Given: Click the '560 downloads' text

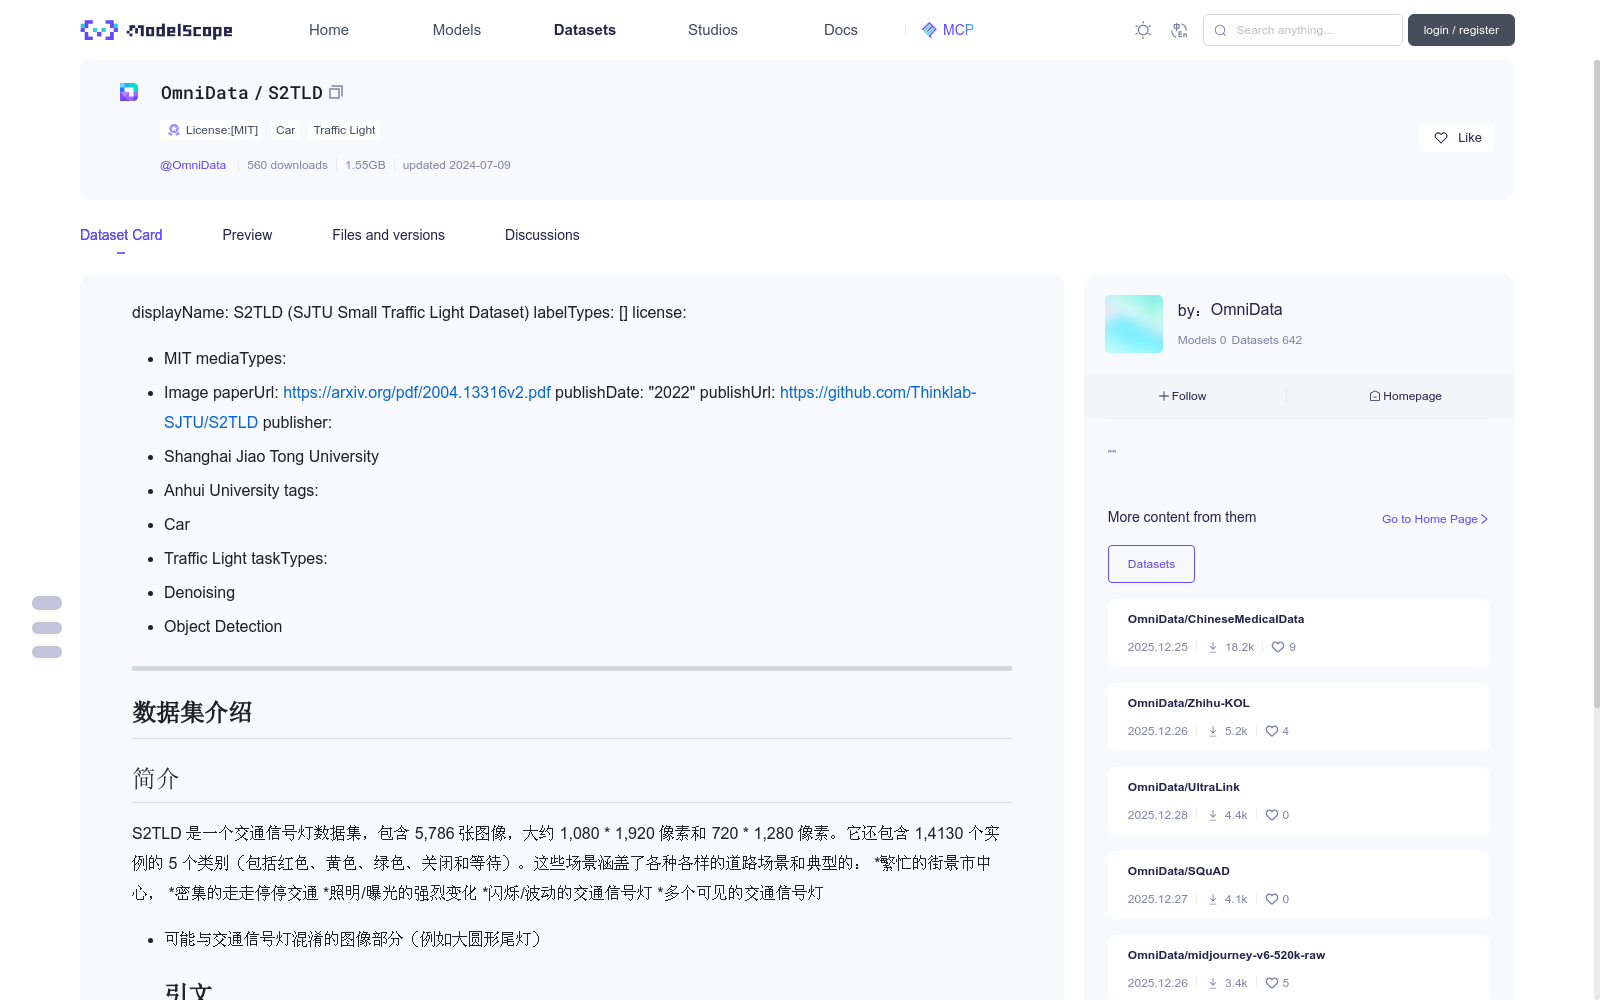Looking at the screenshot, I should (x=287, y=165).
